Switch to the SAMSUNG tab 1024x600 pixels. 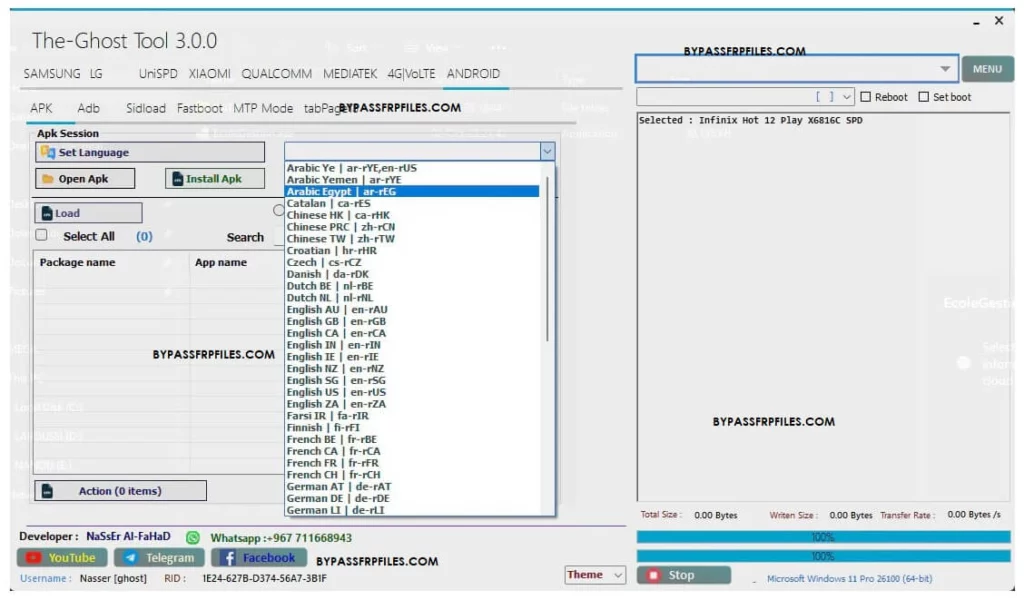[x=52, y=74]
